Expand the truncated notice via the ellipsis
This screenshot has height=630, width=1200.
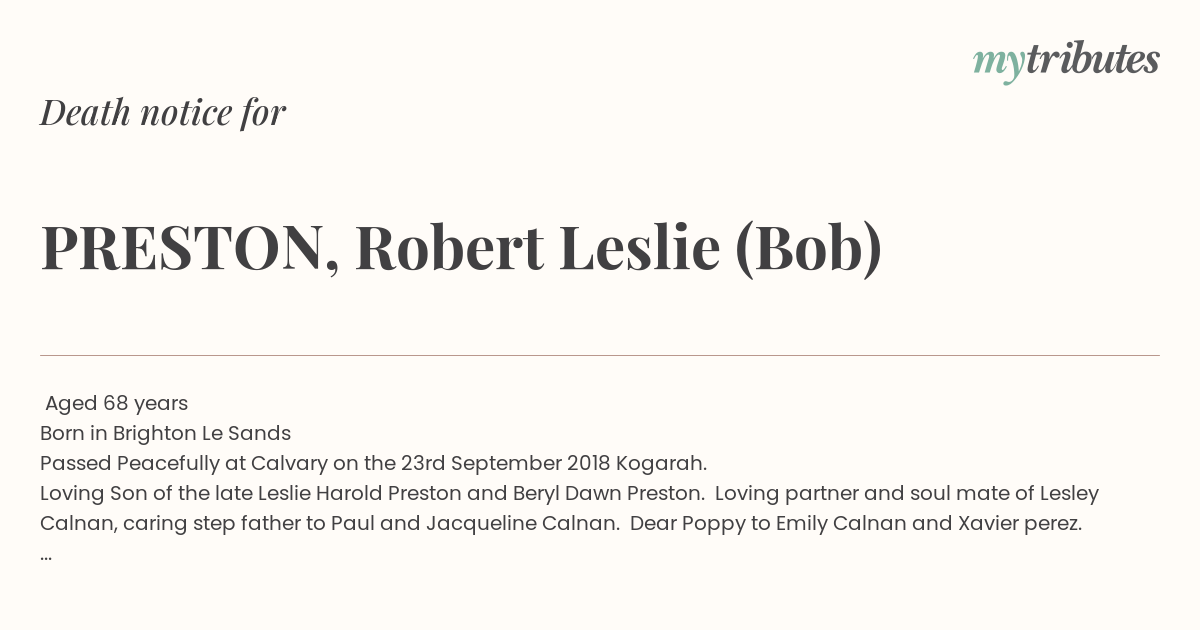coord(46,554)
